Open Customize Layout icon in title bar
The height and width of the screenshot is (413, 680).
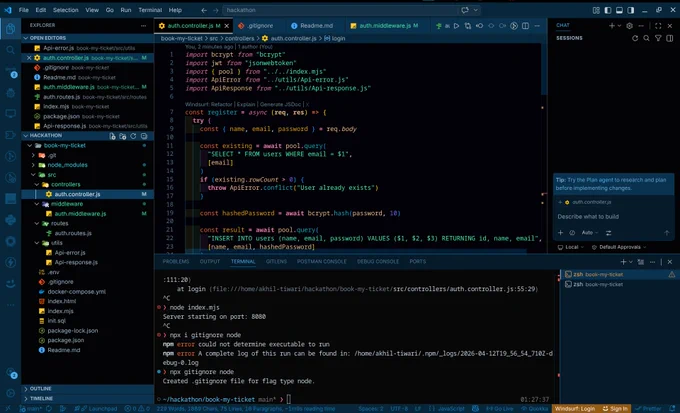click(596, 10)
